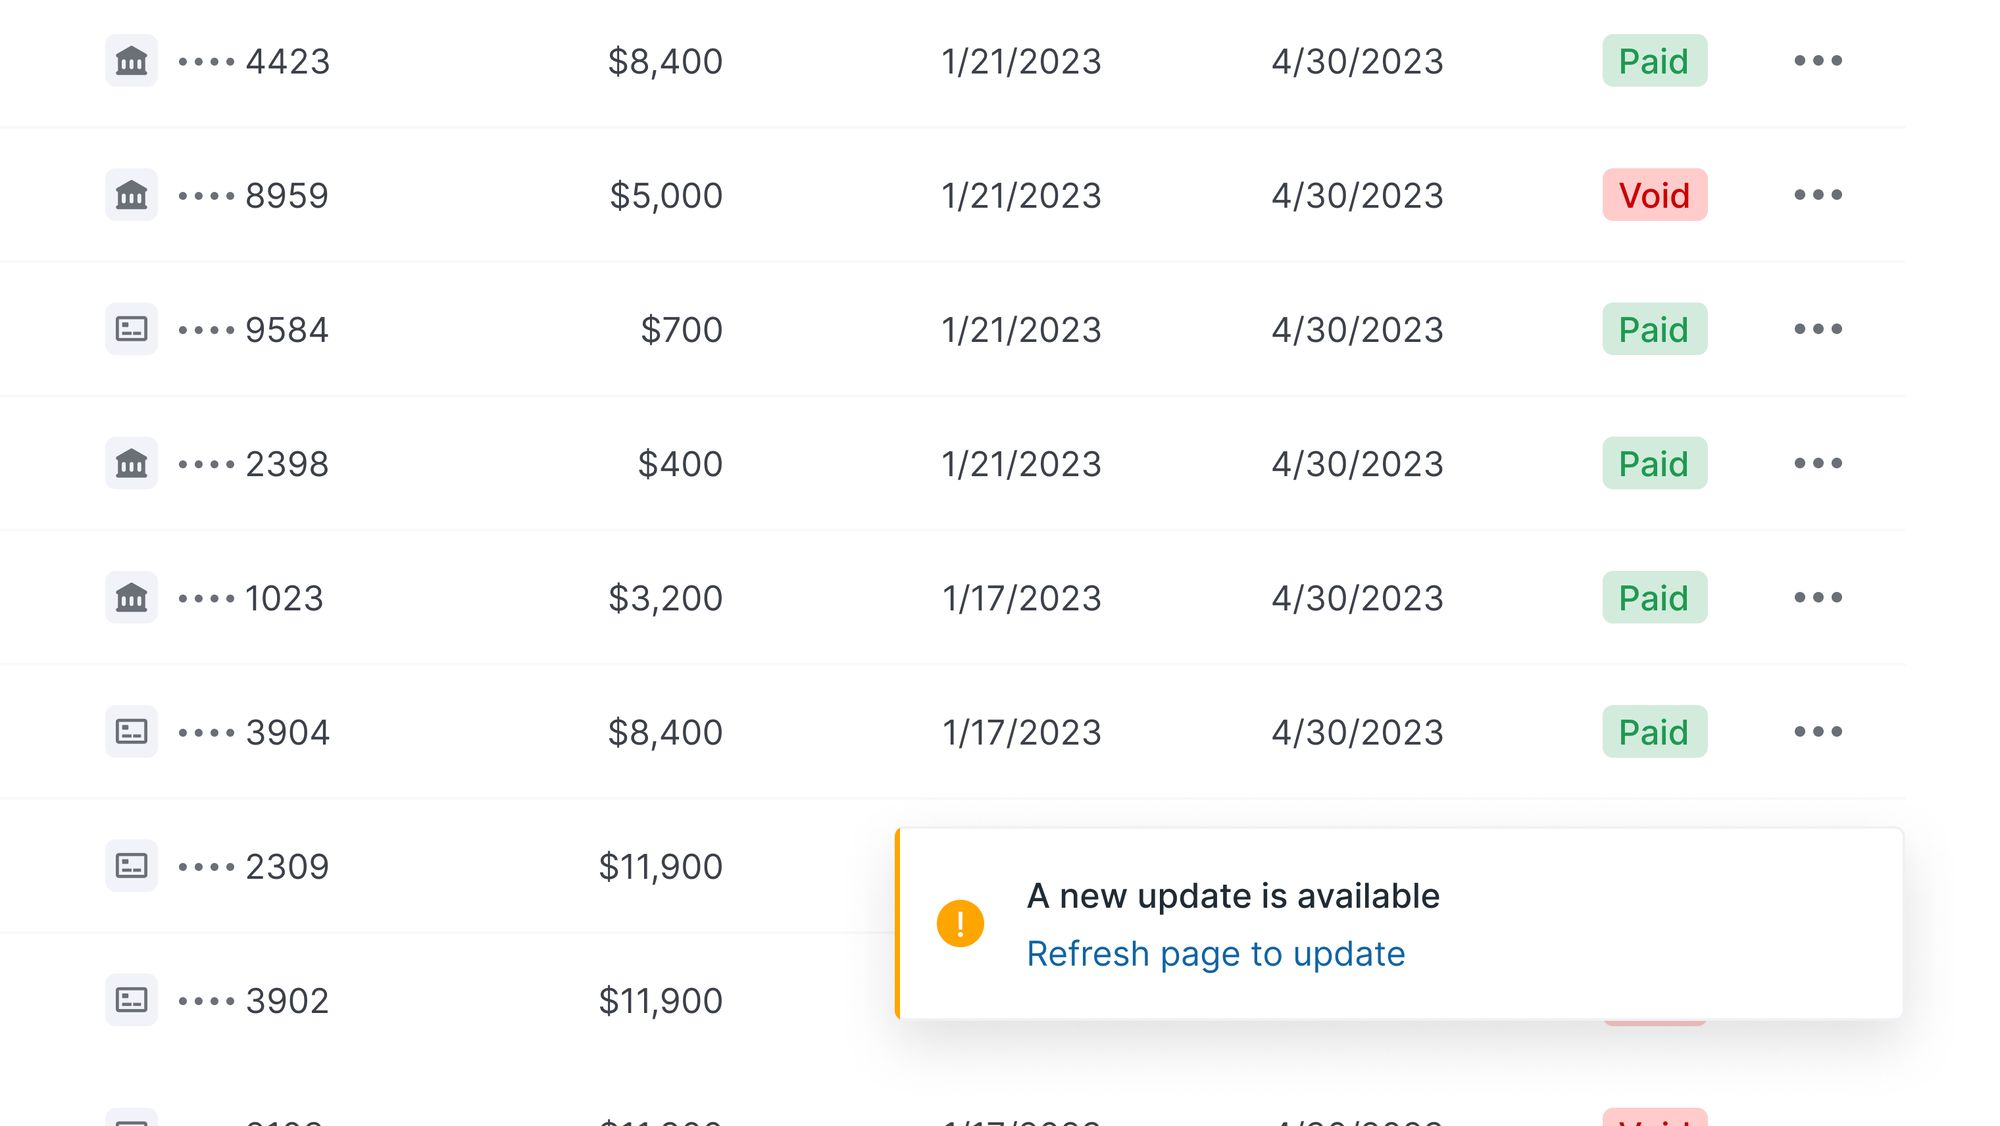Click the orange warning icon in update notice

point(960,923)
